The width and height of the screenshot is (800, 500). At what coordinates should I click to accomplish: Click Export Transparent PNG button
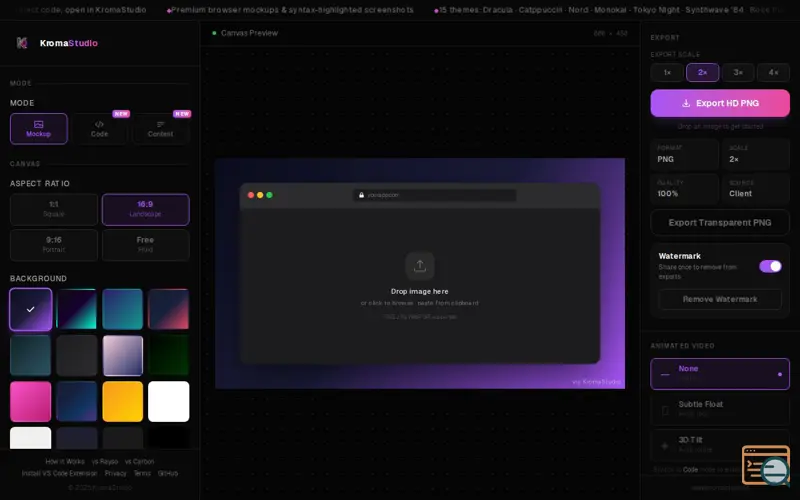pyautogui.click(x=720, y=222)
